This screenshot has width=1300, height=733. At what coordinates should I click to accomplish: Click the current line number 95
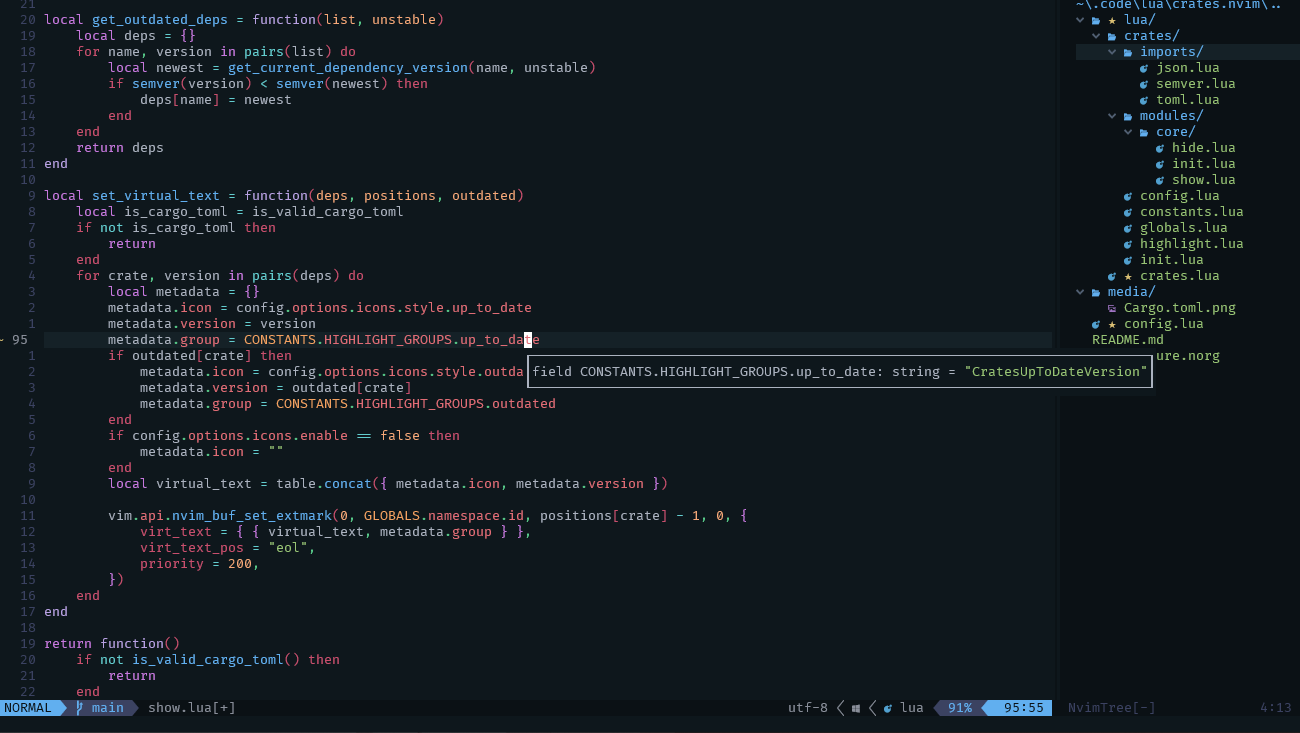pos(20,340)
